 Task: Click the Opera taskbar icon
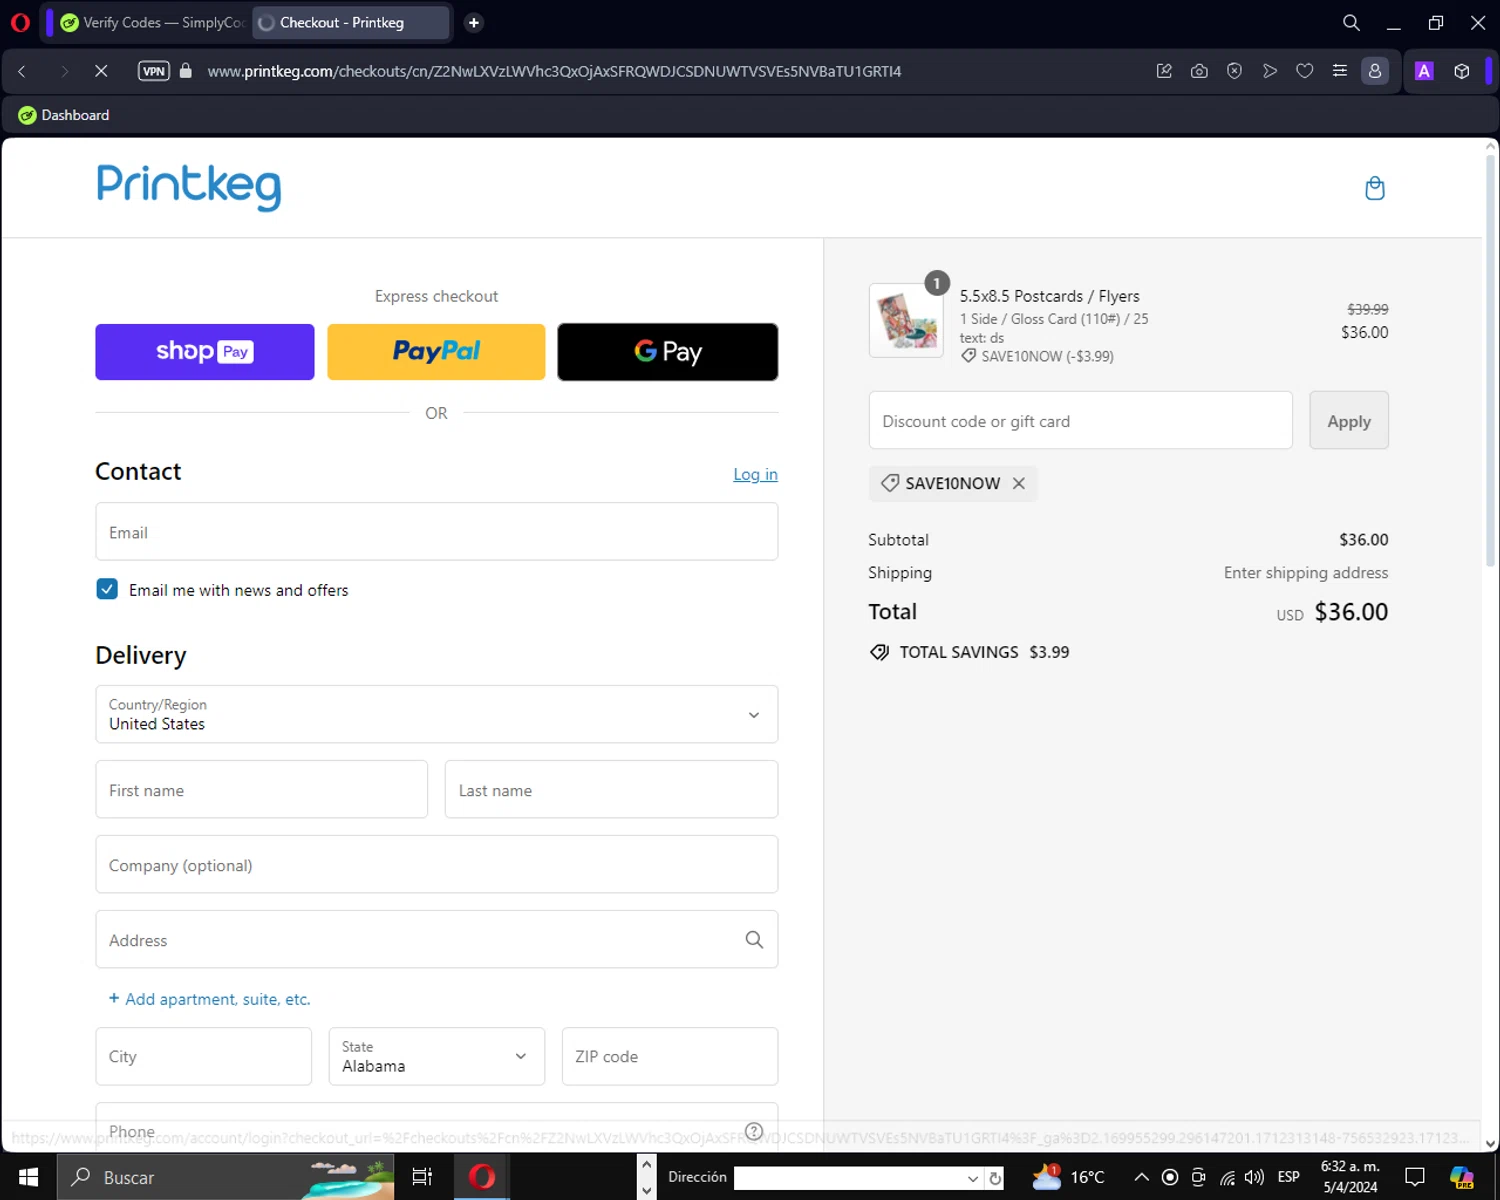click(x=482, y=1177)
